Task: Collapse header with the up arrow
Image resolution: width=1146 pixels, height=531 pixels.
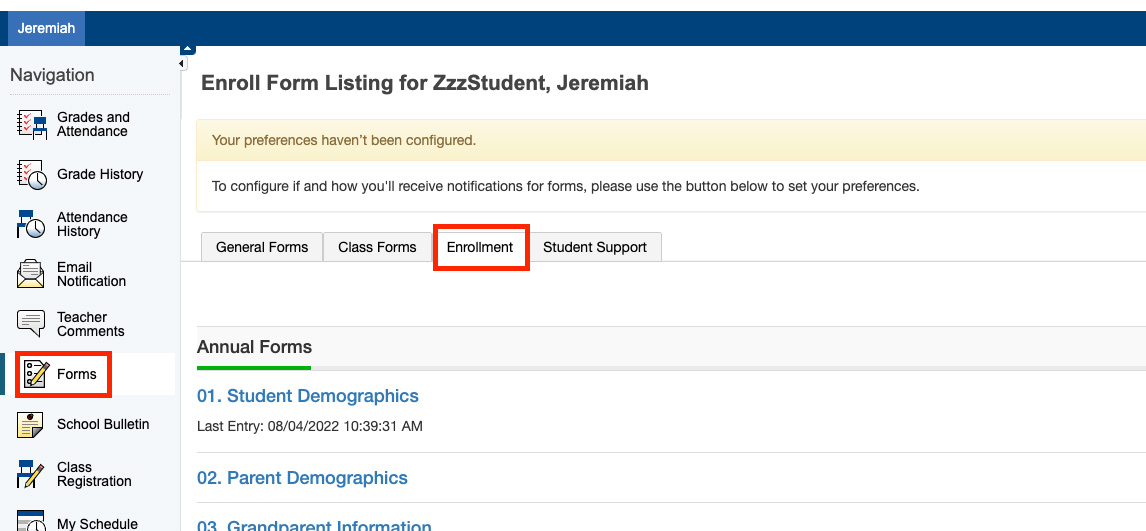Action: [x=188, y=50]
